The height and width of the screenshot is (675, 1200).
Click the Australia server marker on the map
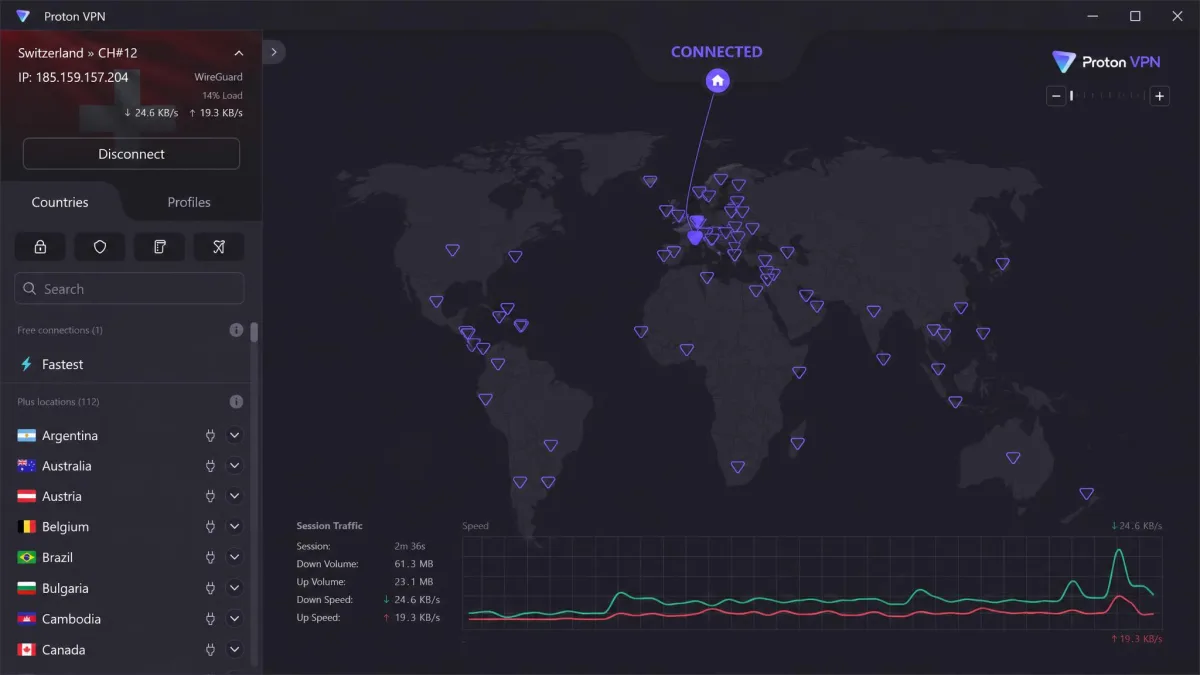[x=1013, y=458]
